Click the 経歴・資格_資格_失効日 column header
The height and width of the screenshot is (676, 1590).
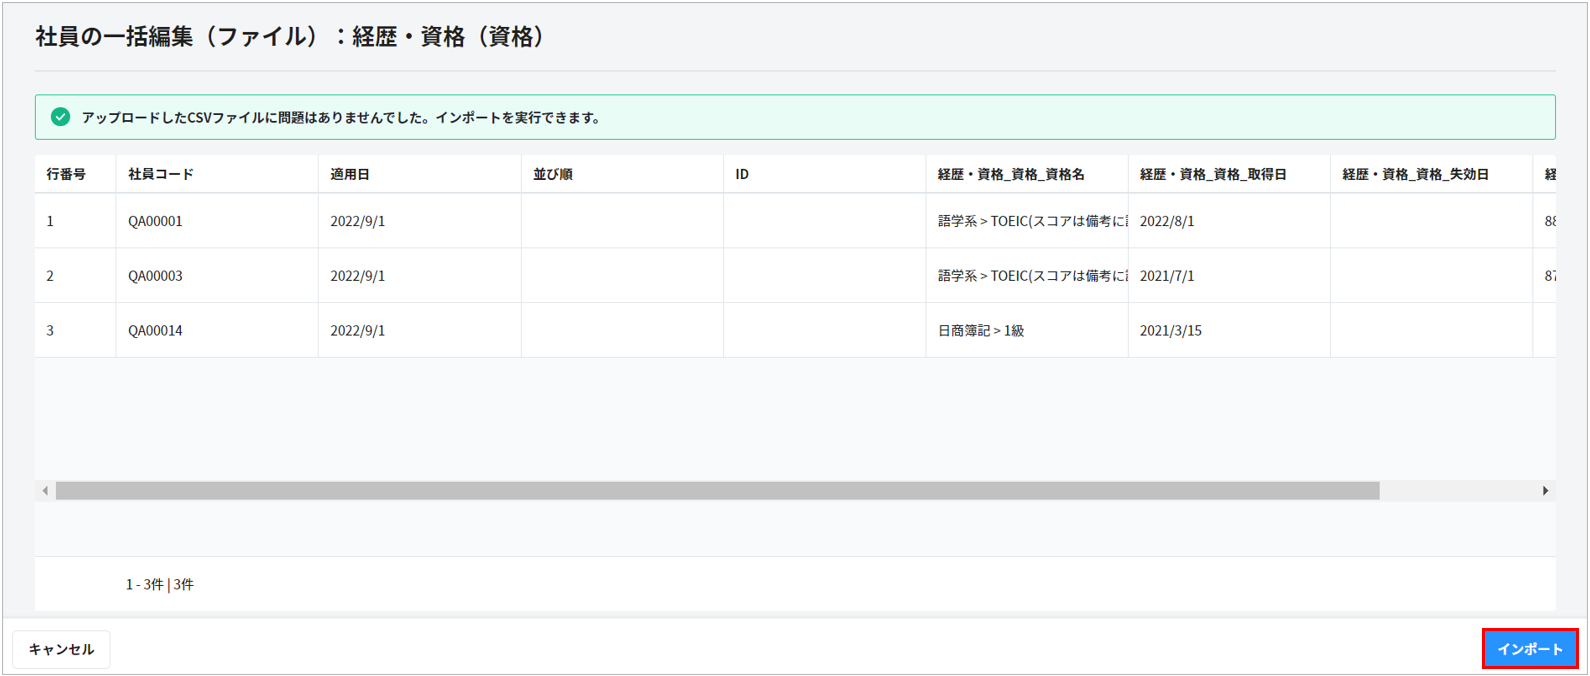point(1415,174)
